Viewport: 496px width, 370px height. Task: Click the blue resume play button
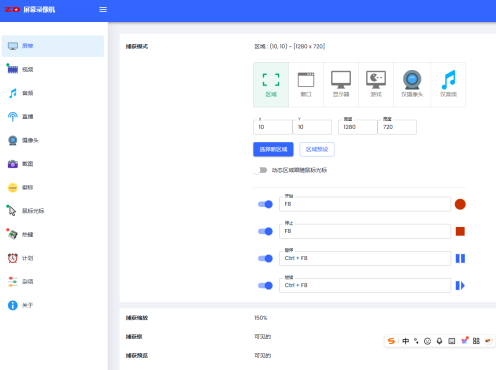tap(460, 285)
